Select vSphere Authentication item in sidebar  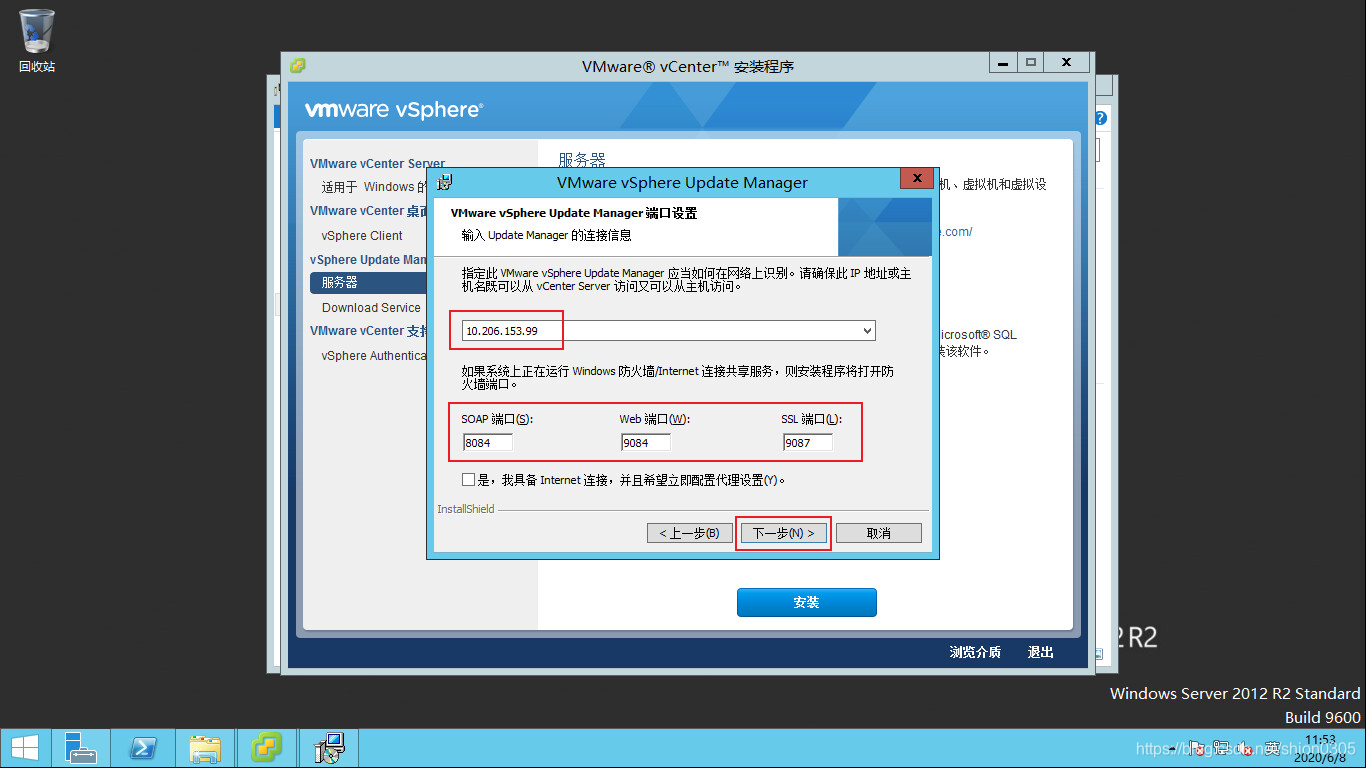pos(374,356)
